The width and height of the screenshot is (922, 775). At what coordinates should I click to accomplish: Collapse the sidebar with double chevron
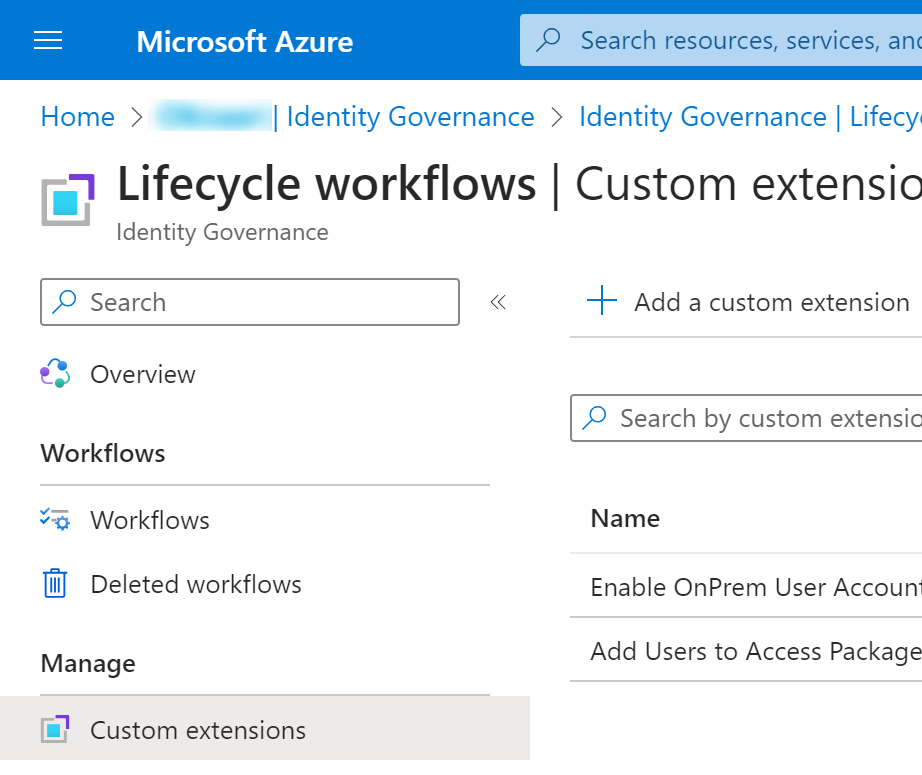497,302
